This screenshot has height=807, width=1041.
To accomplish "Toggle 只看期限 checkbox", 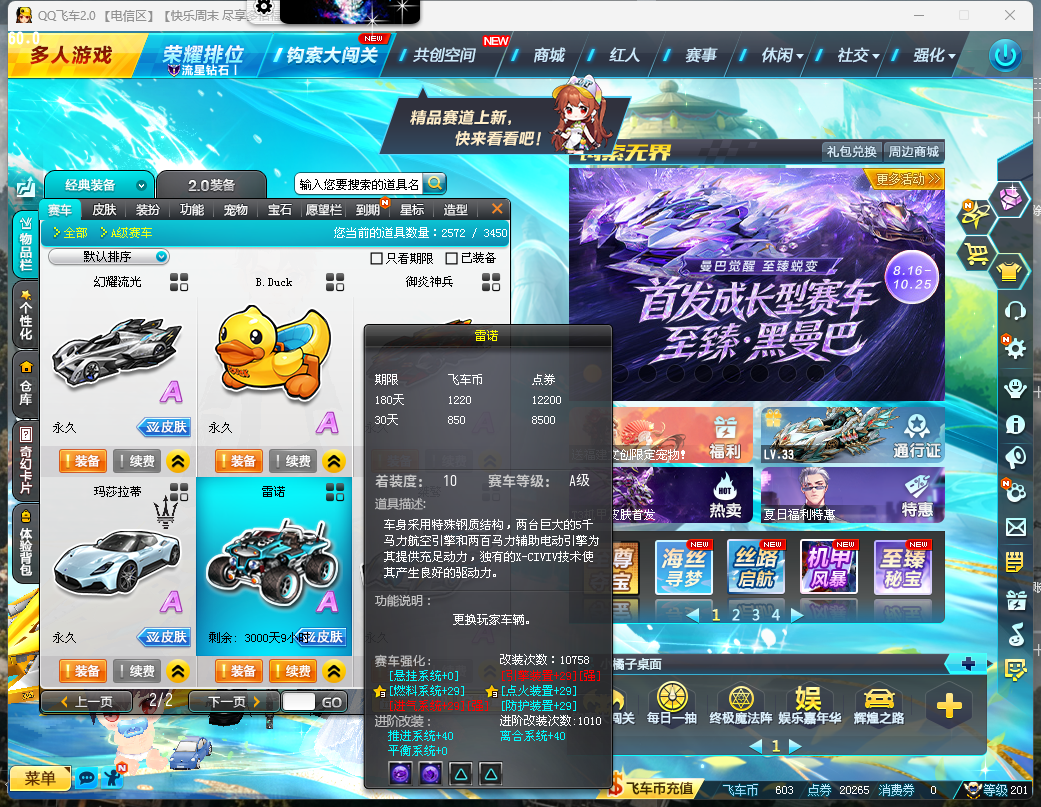I will click(x=376, y=258).
